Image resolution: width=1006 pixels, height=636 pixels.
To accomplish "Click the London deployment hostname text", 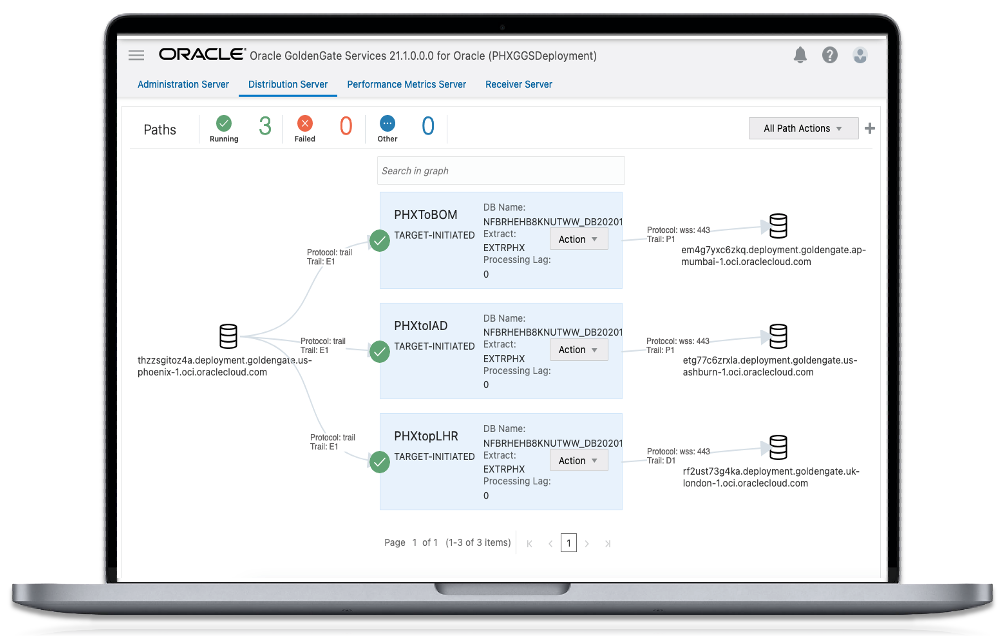I will (x=771, y=477).
